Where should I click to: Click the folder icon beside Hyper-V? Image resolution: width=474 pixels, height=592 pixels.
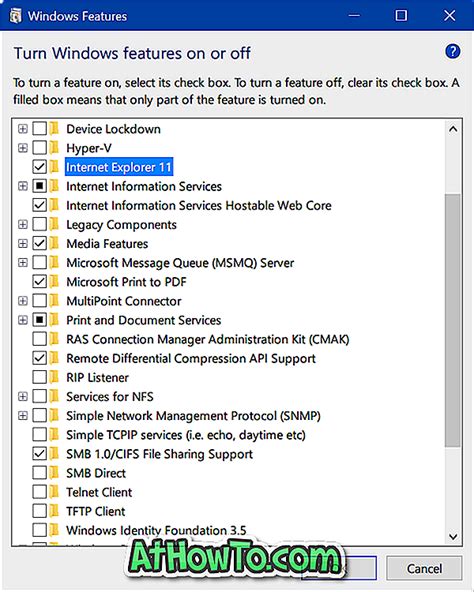[x=55, y=148]
